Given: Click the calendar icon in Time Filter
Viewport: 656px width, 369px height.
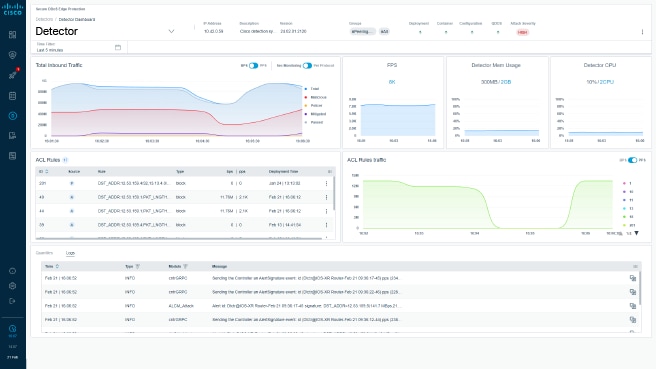Looking at the screenshot, I should tap(118, 47).
